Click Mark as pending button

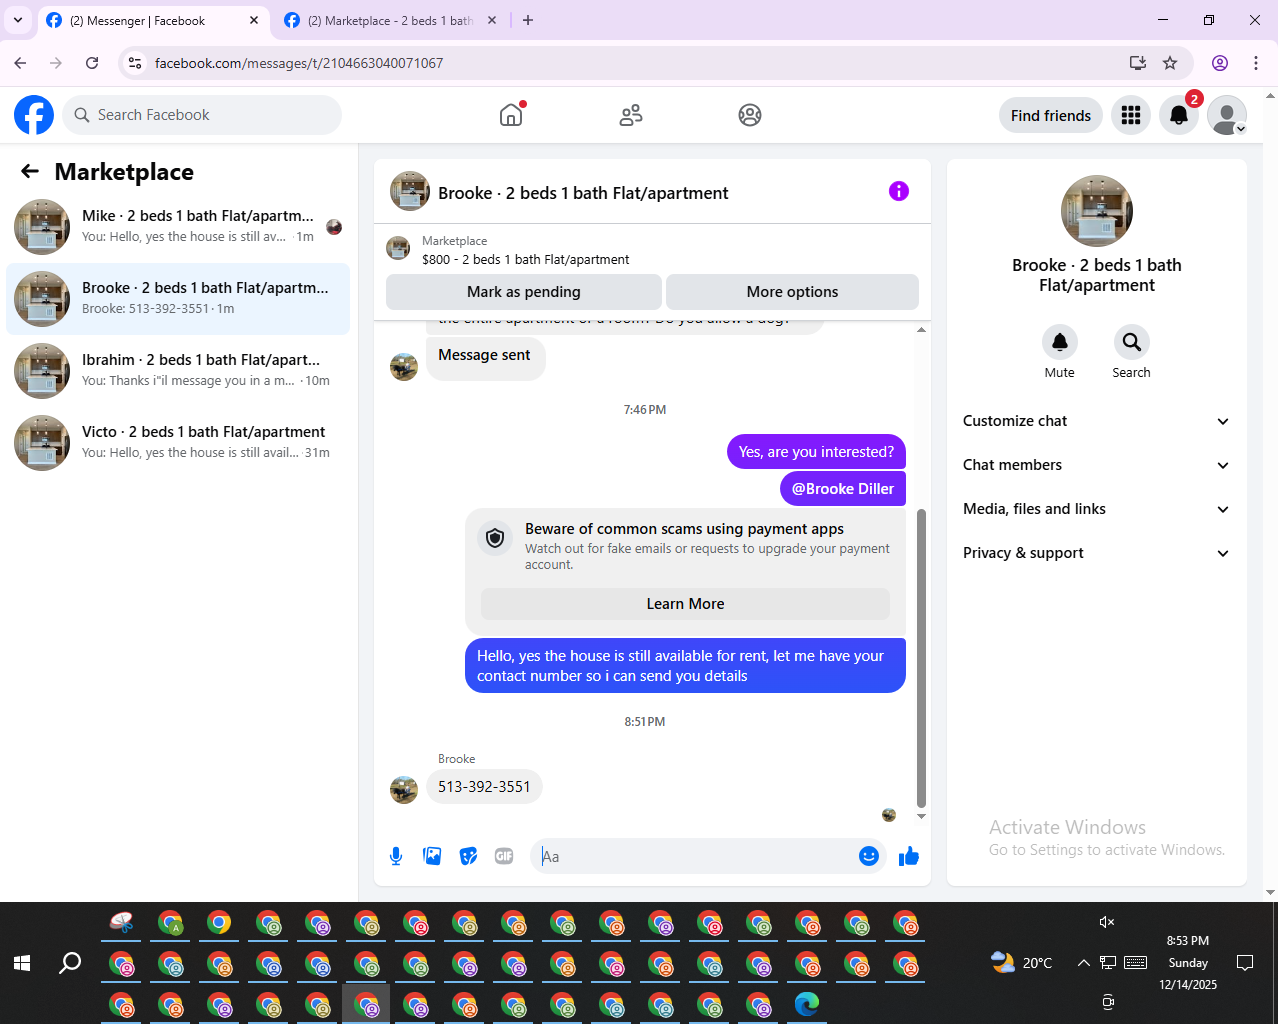pos(524,292)
